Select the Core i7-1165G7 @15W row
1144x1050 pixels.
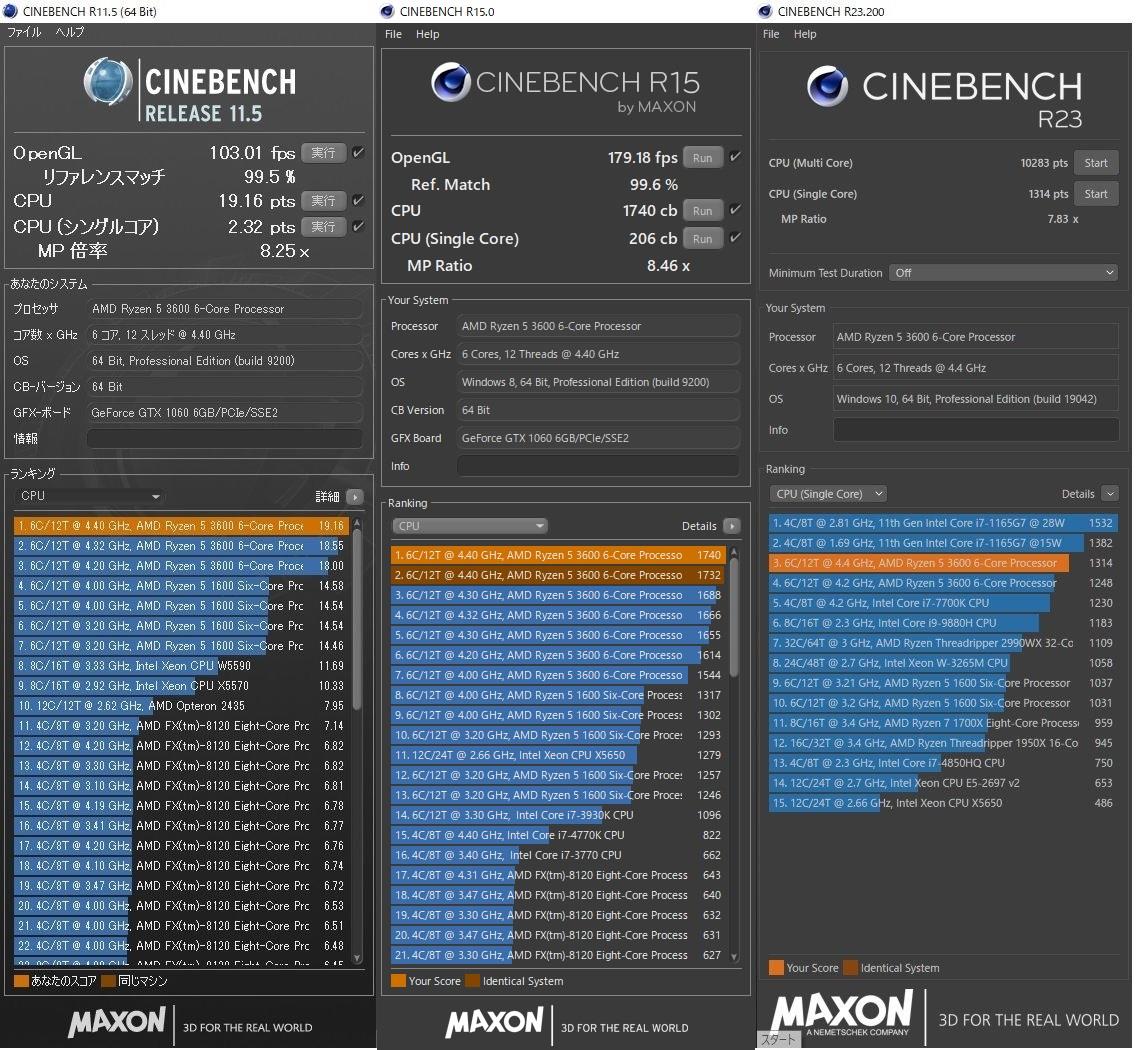(943, 543)
